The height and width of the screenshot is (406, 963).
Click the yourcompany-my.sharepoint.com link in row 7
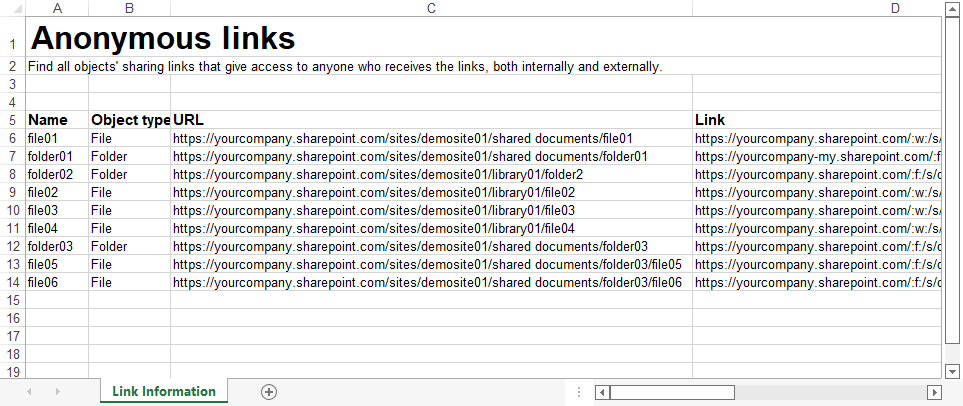click(817, 156)
